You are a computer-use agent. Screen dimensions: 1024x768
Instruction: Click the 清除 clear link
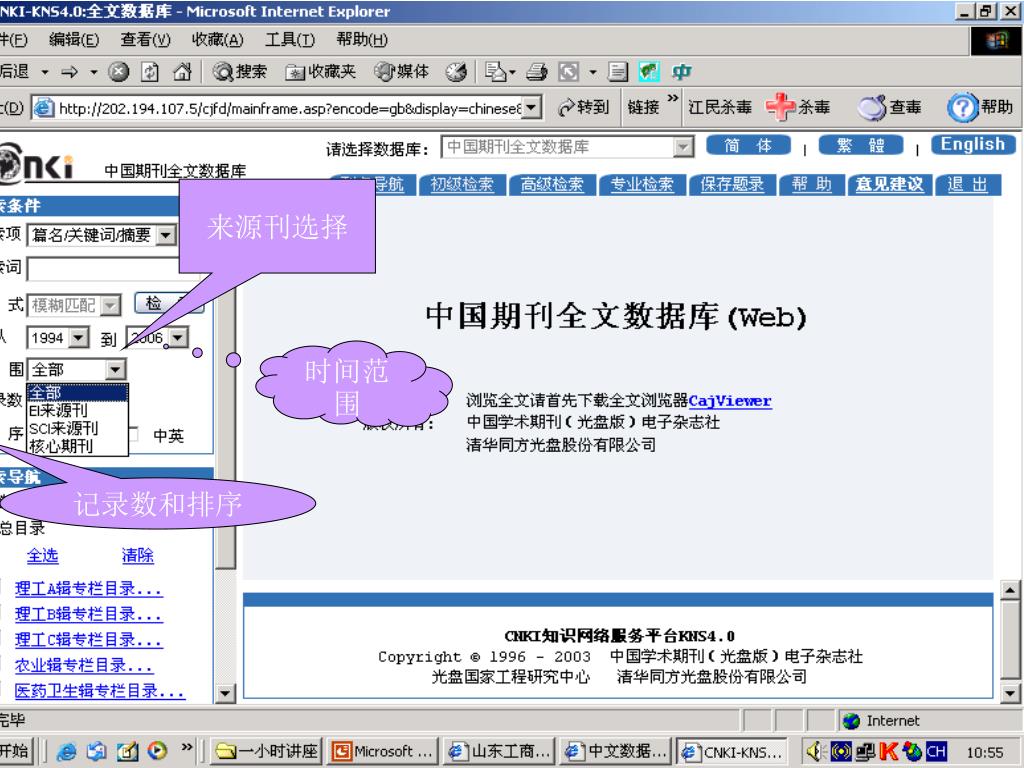click(x=138, y=556)
